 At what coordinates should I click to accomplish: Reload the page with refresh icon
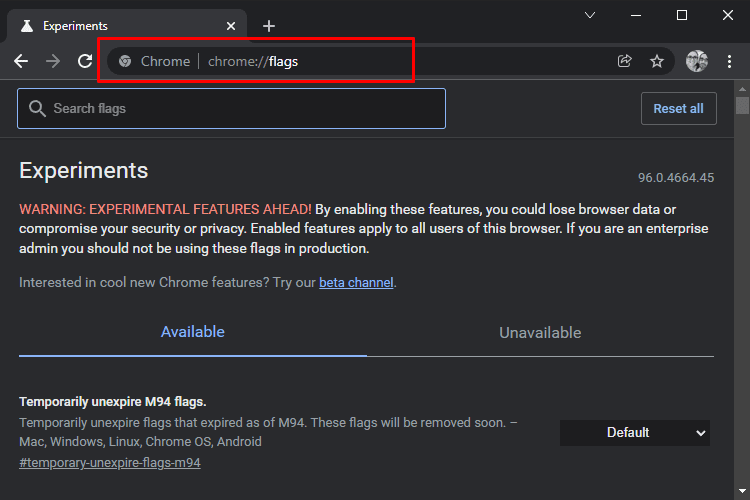click(x=85, y=61)
